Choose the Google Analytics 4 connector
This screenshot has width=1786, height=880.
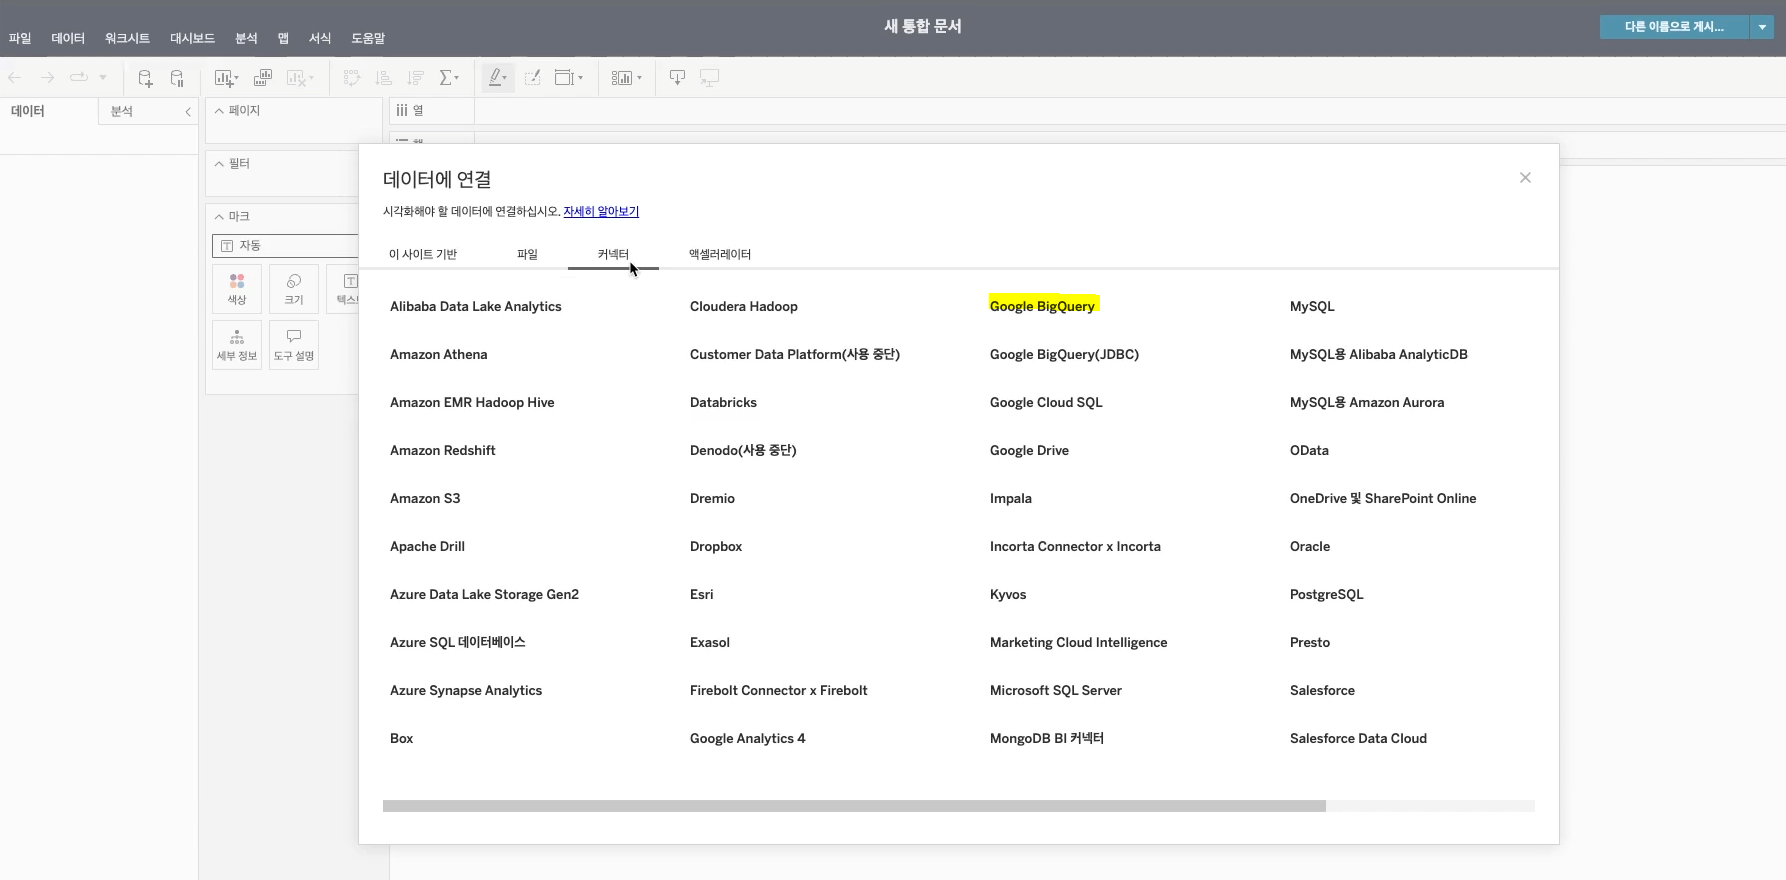pyautogui.click(x=747, y=739)
